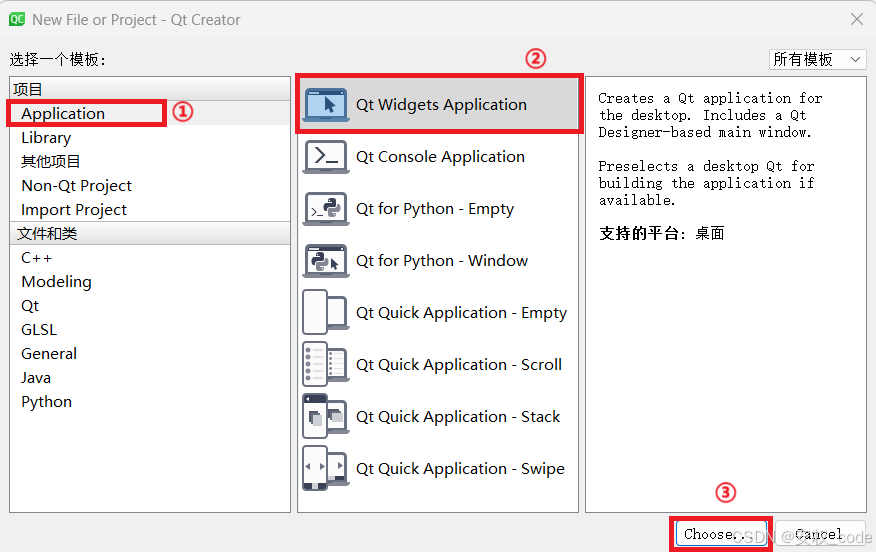Click the Qt Quick Application - Stack icon
The height and width of the screenshot is (552, 876).
[x=326, y=416]
